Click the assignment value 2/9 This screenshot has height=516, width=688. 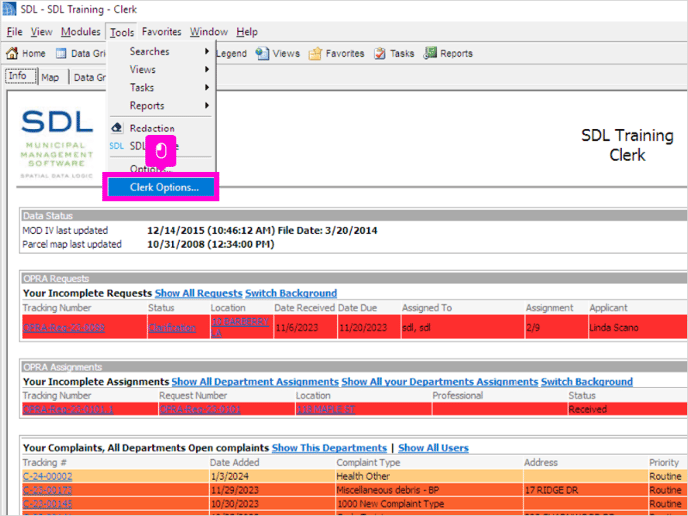(533, 328)
